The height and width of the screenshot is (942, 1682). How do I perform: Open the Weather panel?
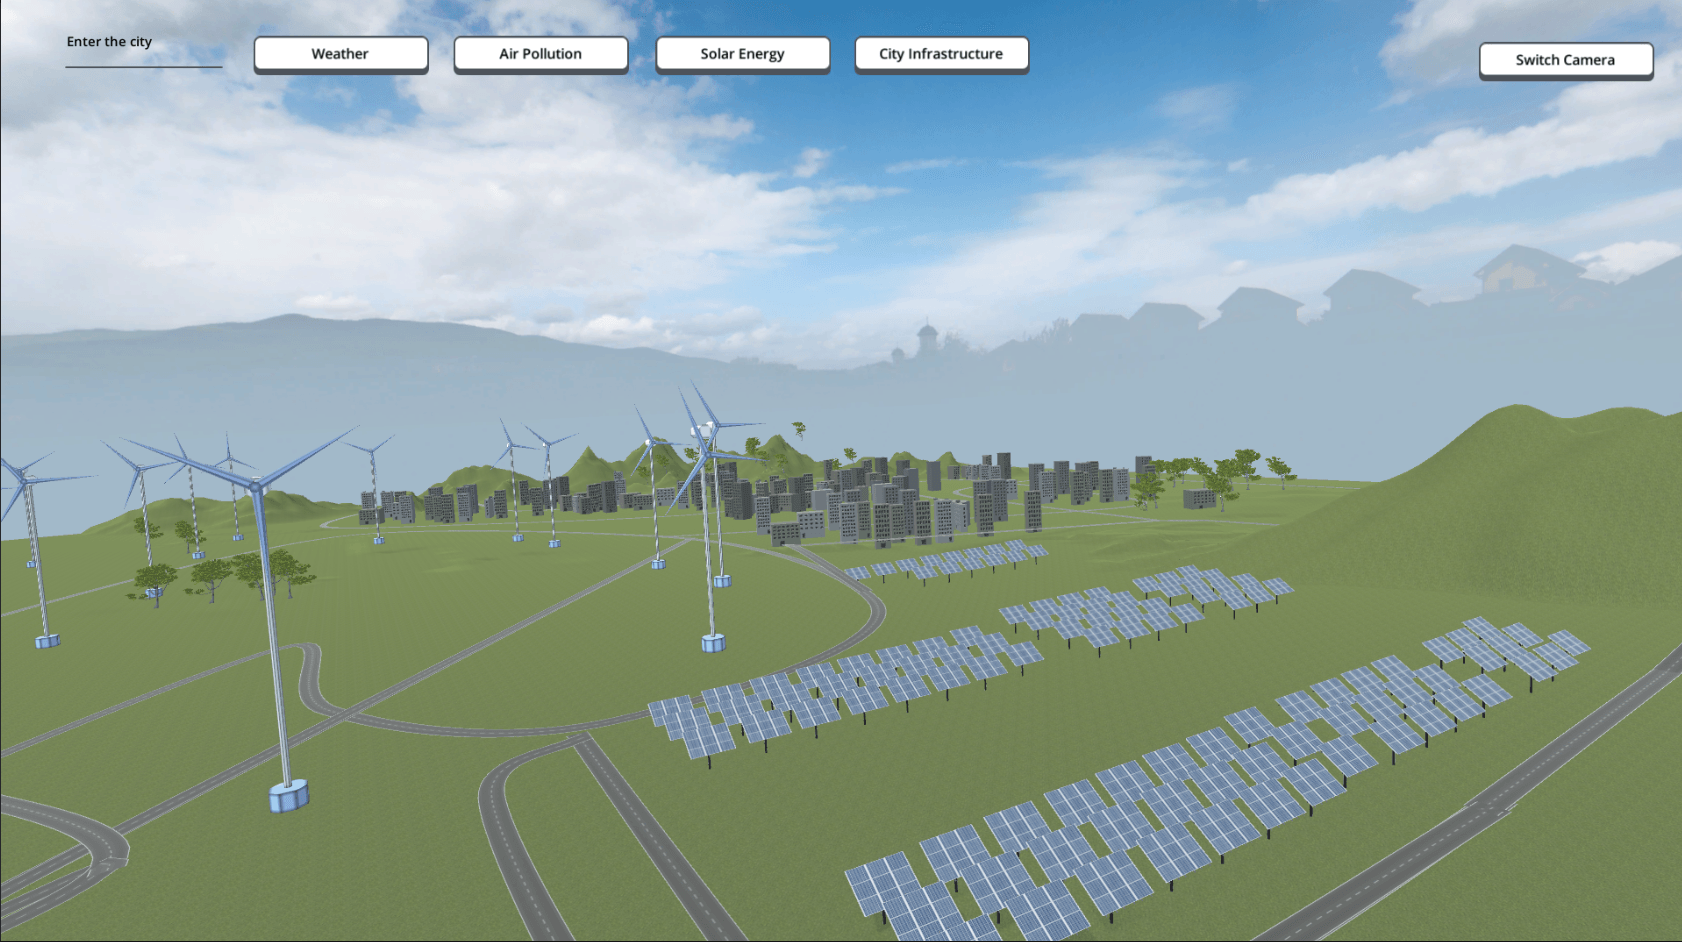(341, 54)
